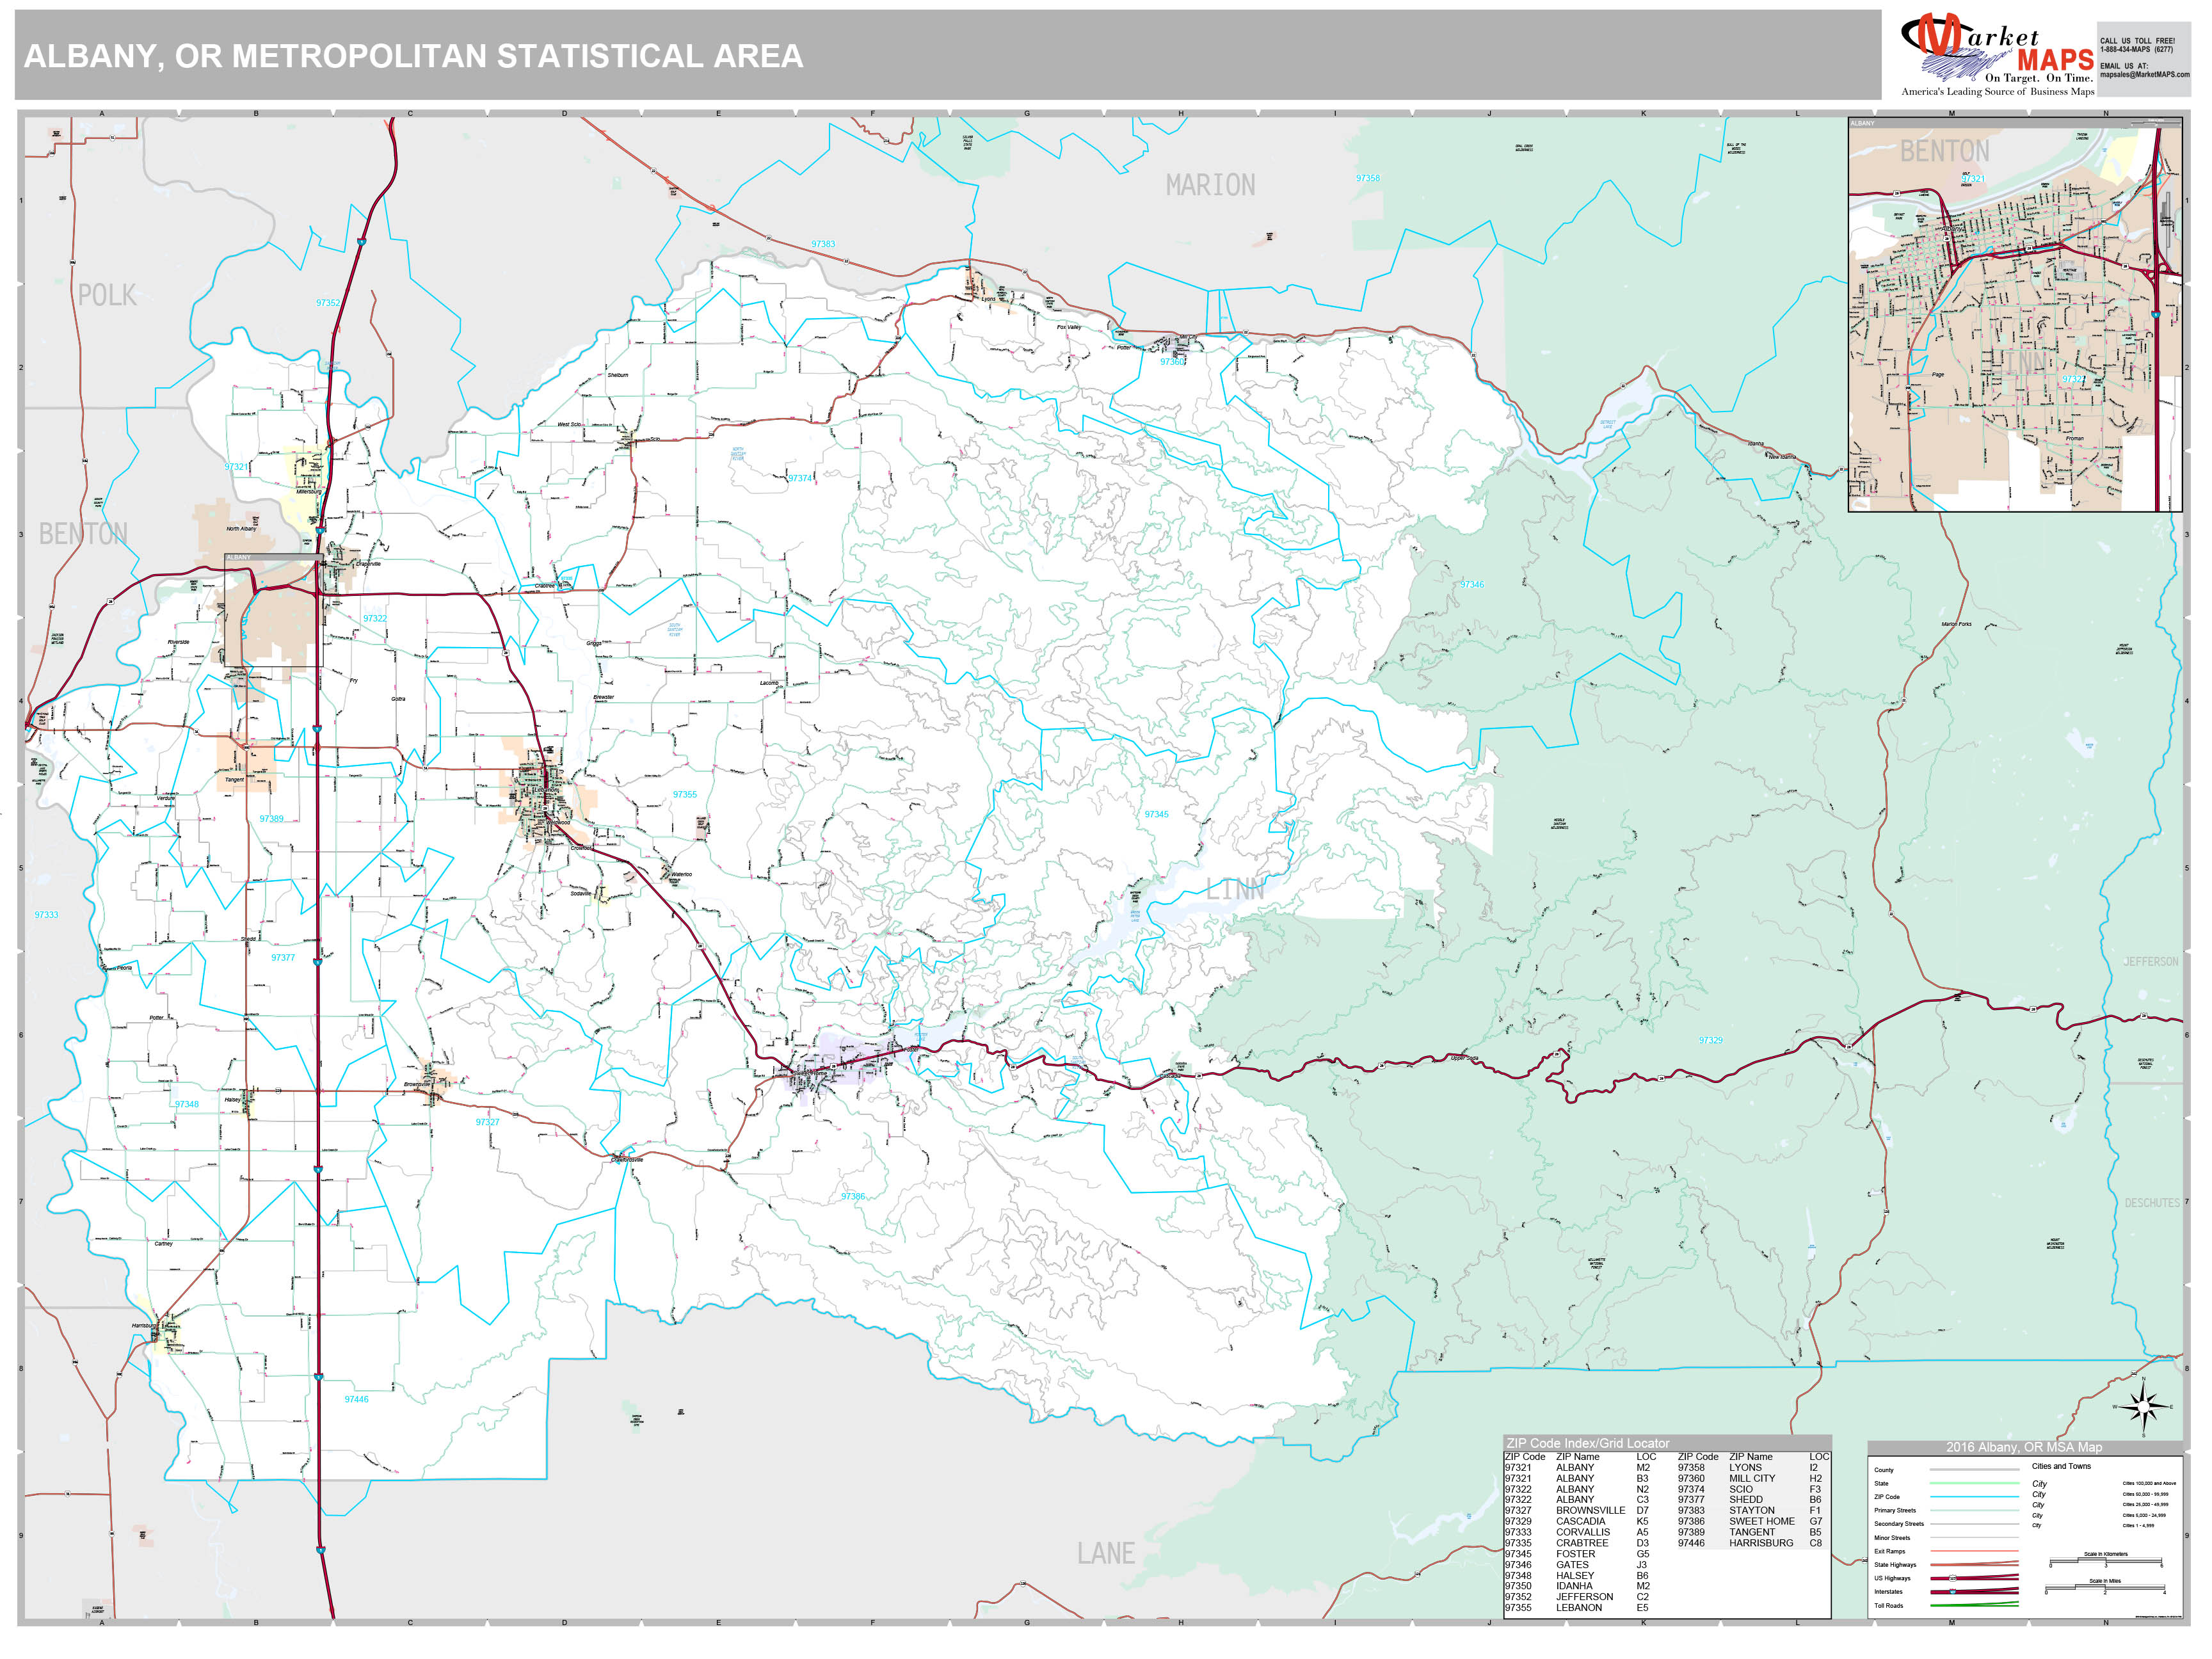Click ZIP code label 97446 on the map
Screen dimensions: 2212x1659
(x=356, y=1399)
